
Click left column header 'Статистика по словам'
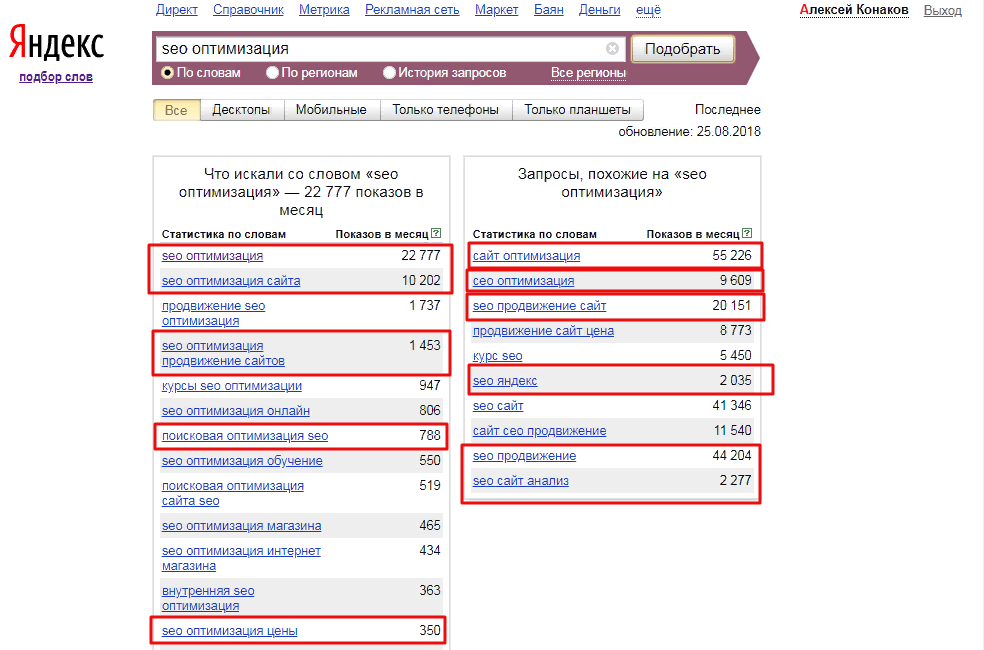point(223,234)
